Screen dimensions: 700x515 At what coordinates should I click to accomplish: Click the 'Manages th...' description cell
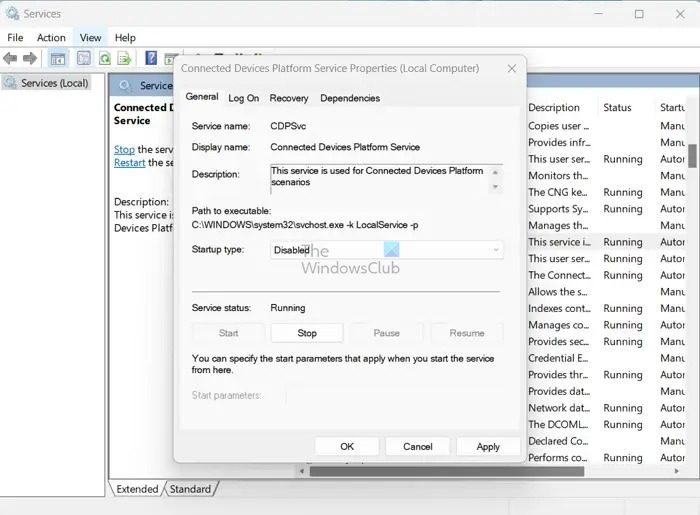(x=558, y=225)
